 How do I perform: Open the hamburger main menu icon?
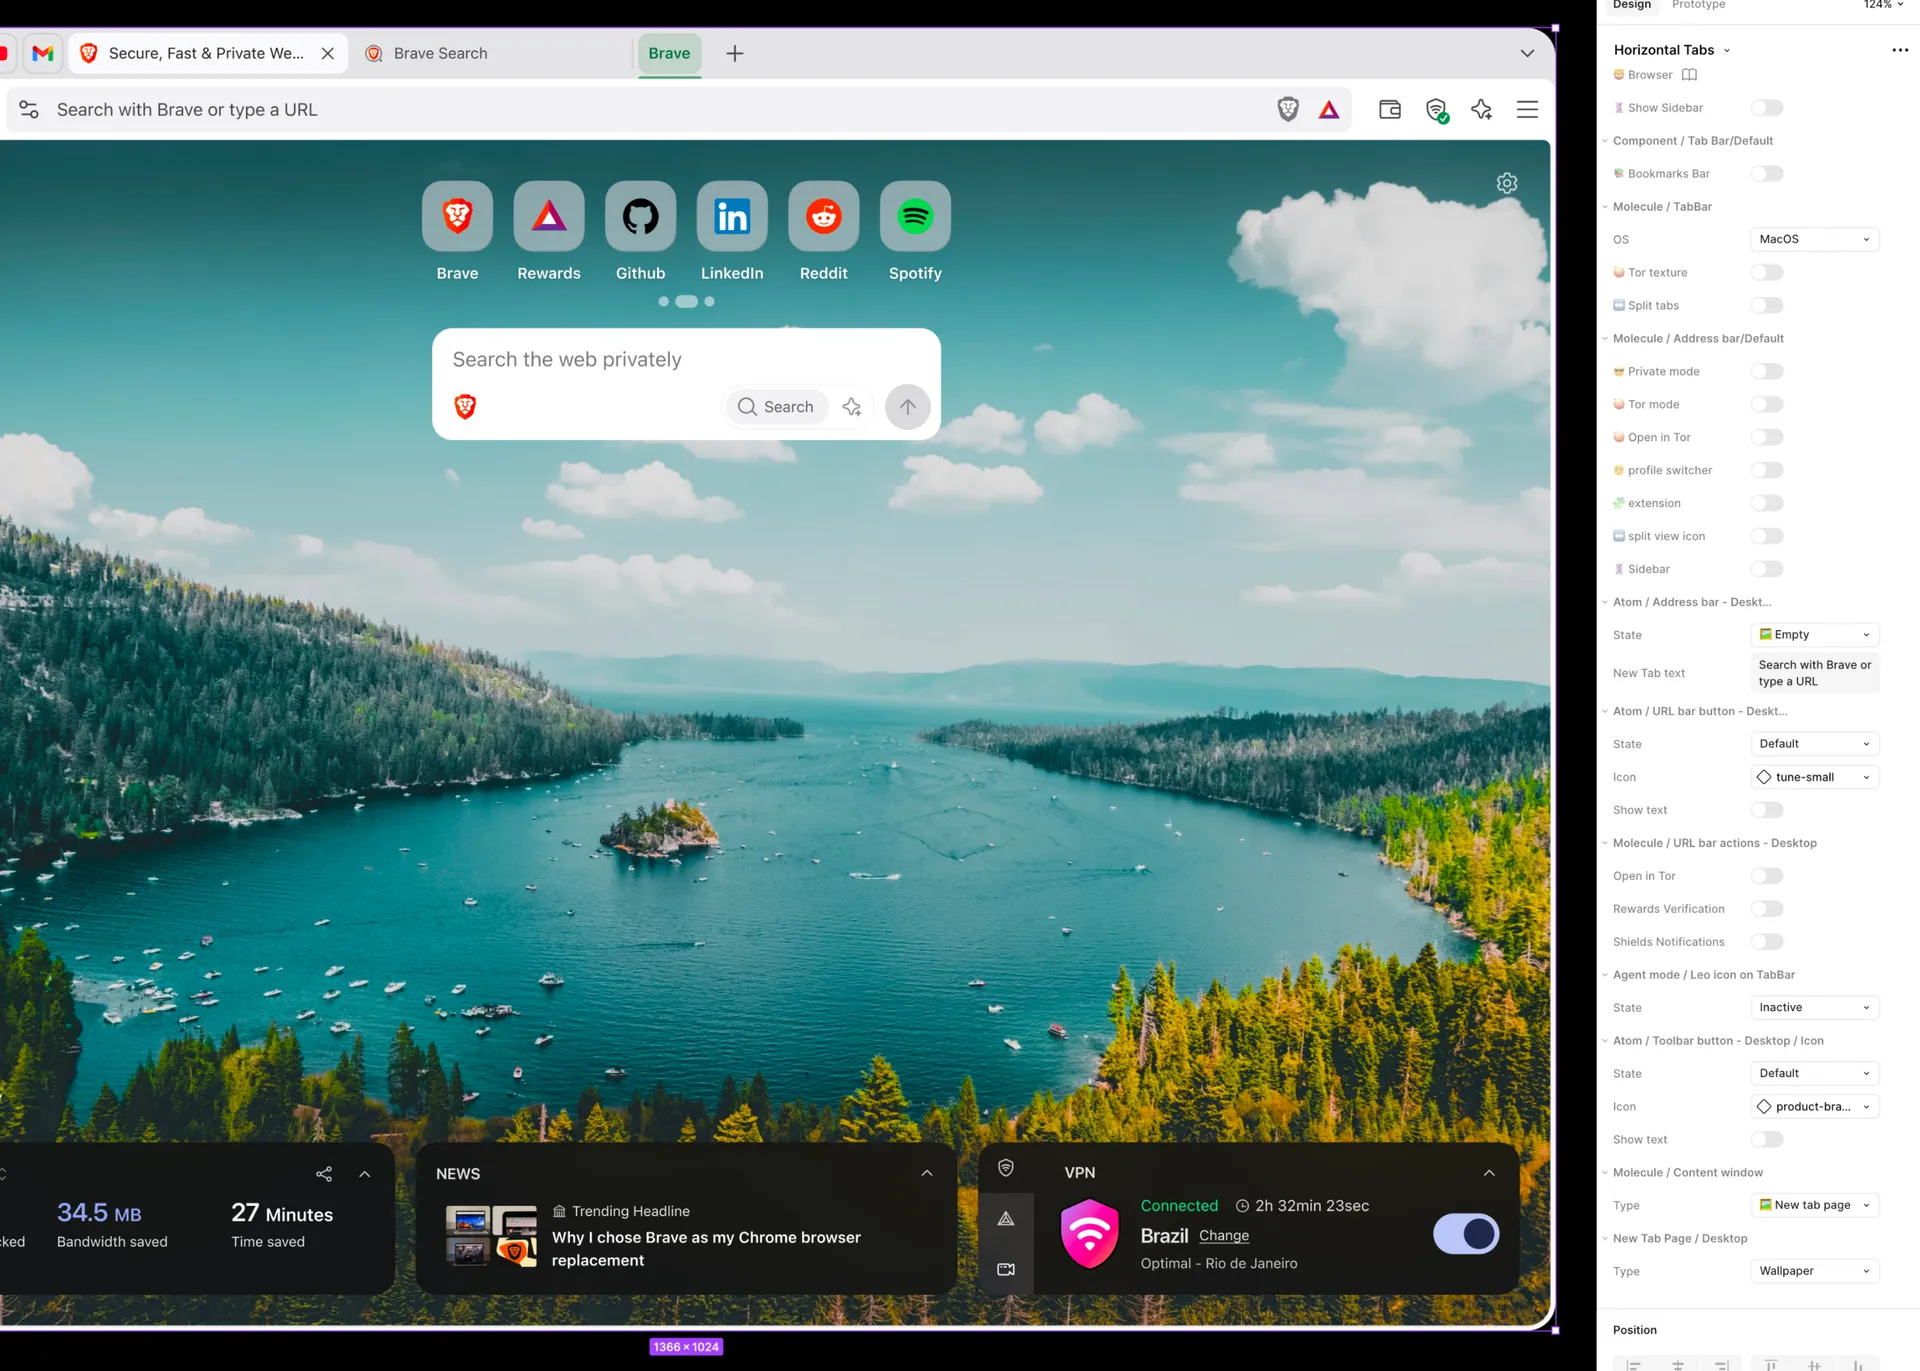tap(1526, 110)
